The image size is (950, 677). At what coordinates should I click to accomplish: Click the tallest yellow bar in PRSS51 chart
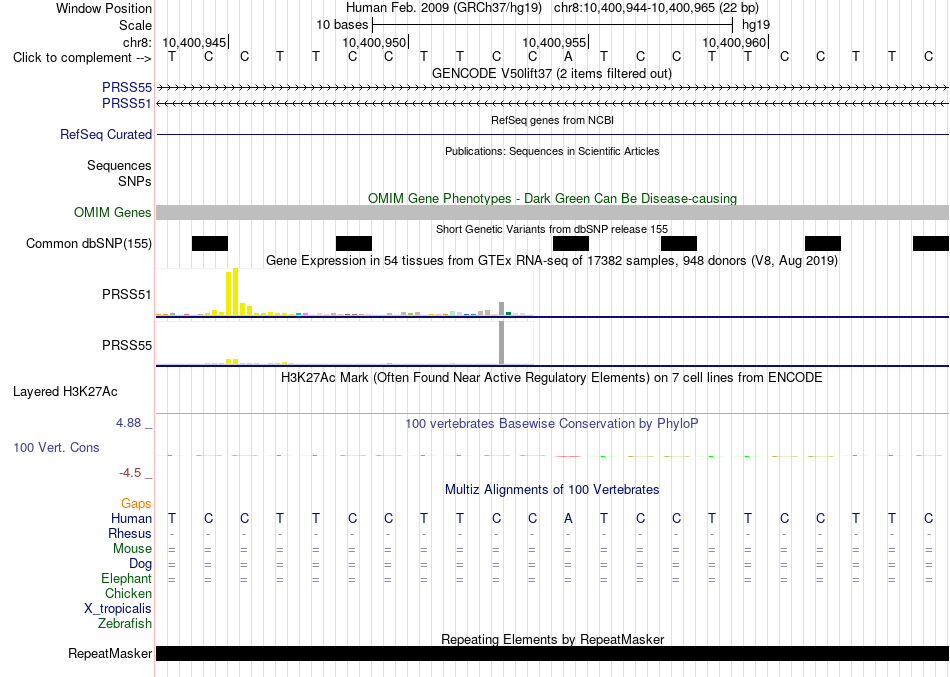236,292
